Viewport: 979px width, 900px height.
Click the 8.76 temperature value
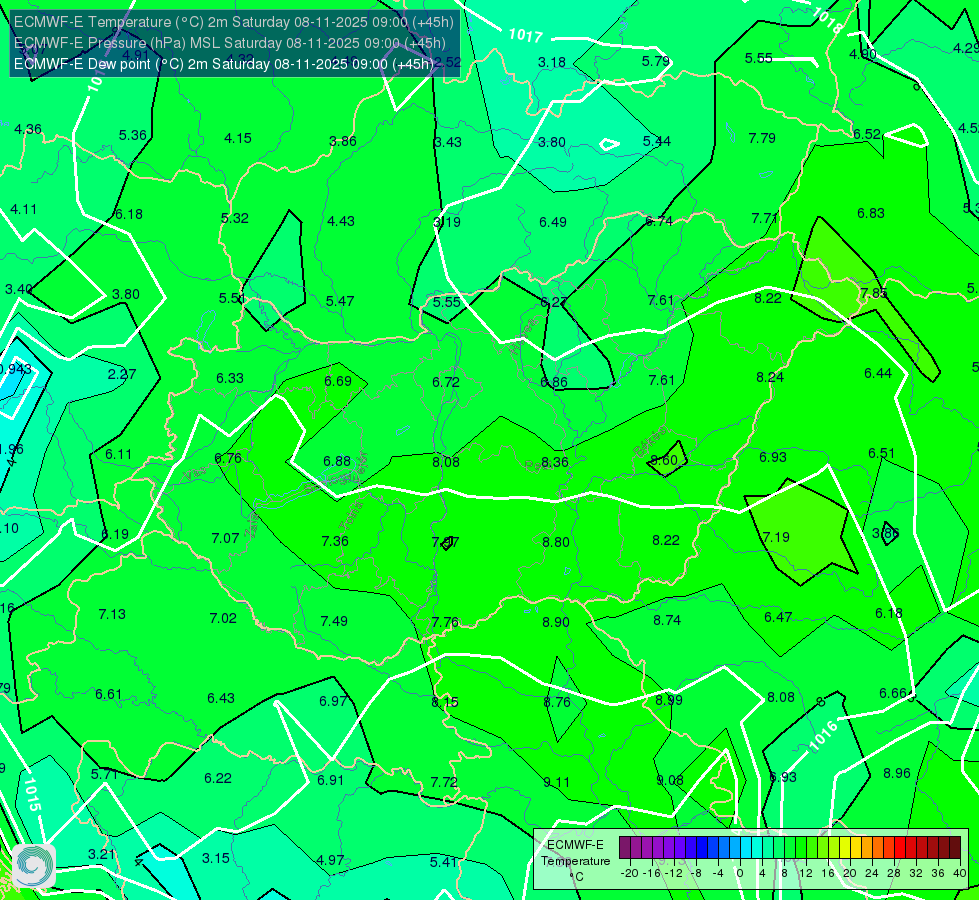[557, 702]
